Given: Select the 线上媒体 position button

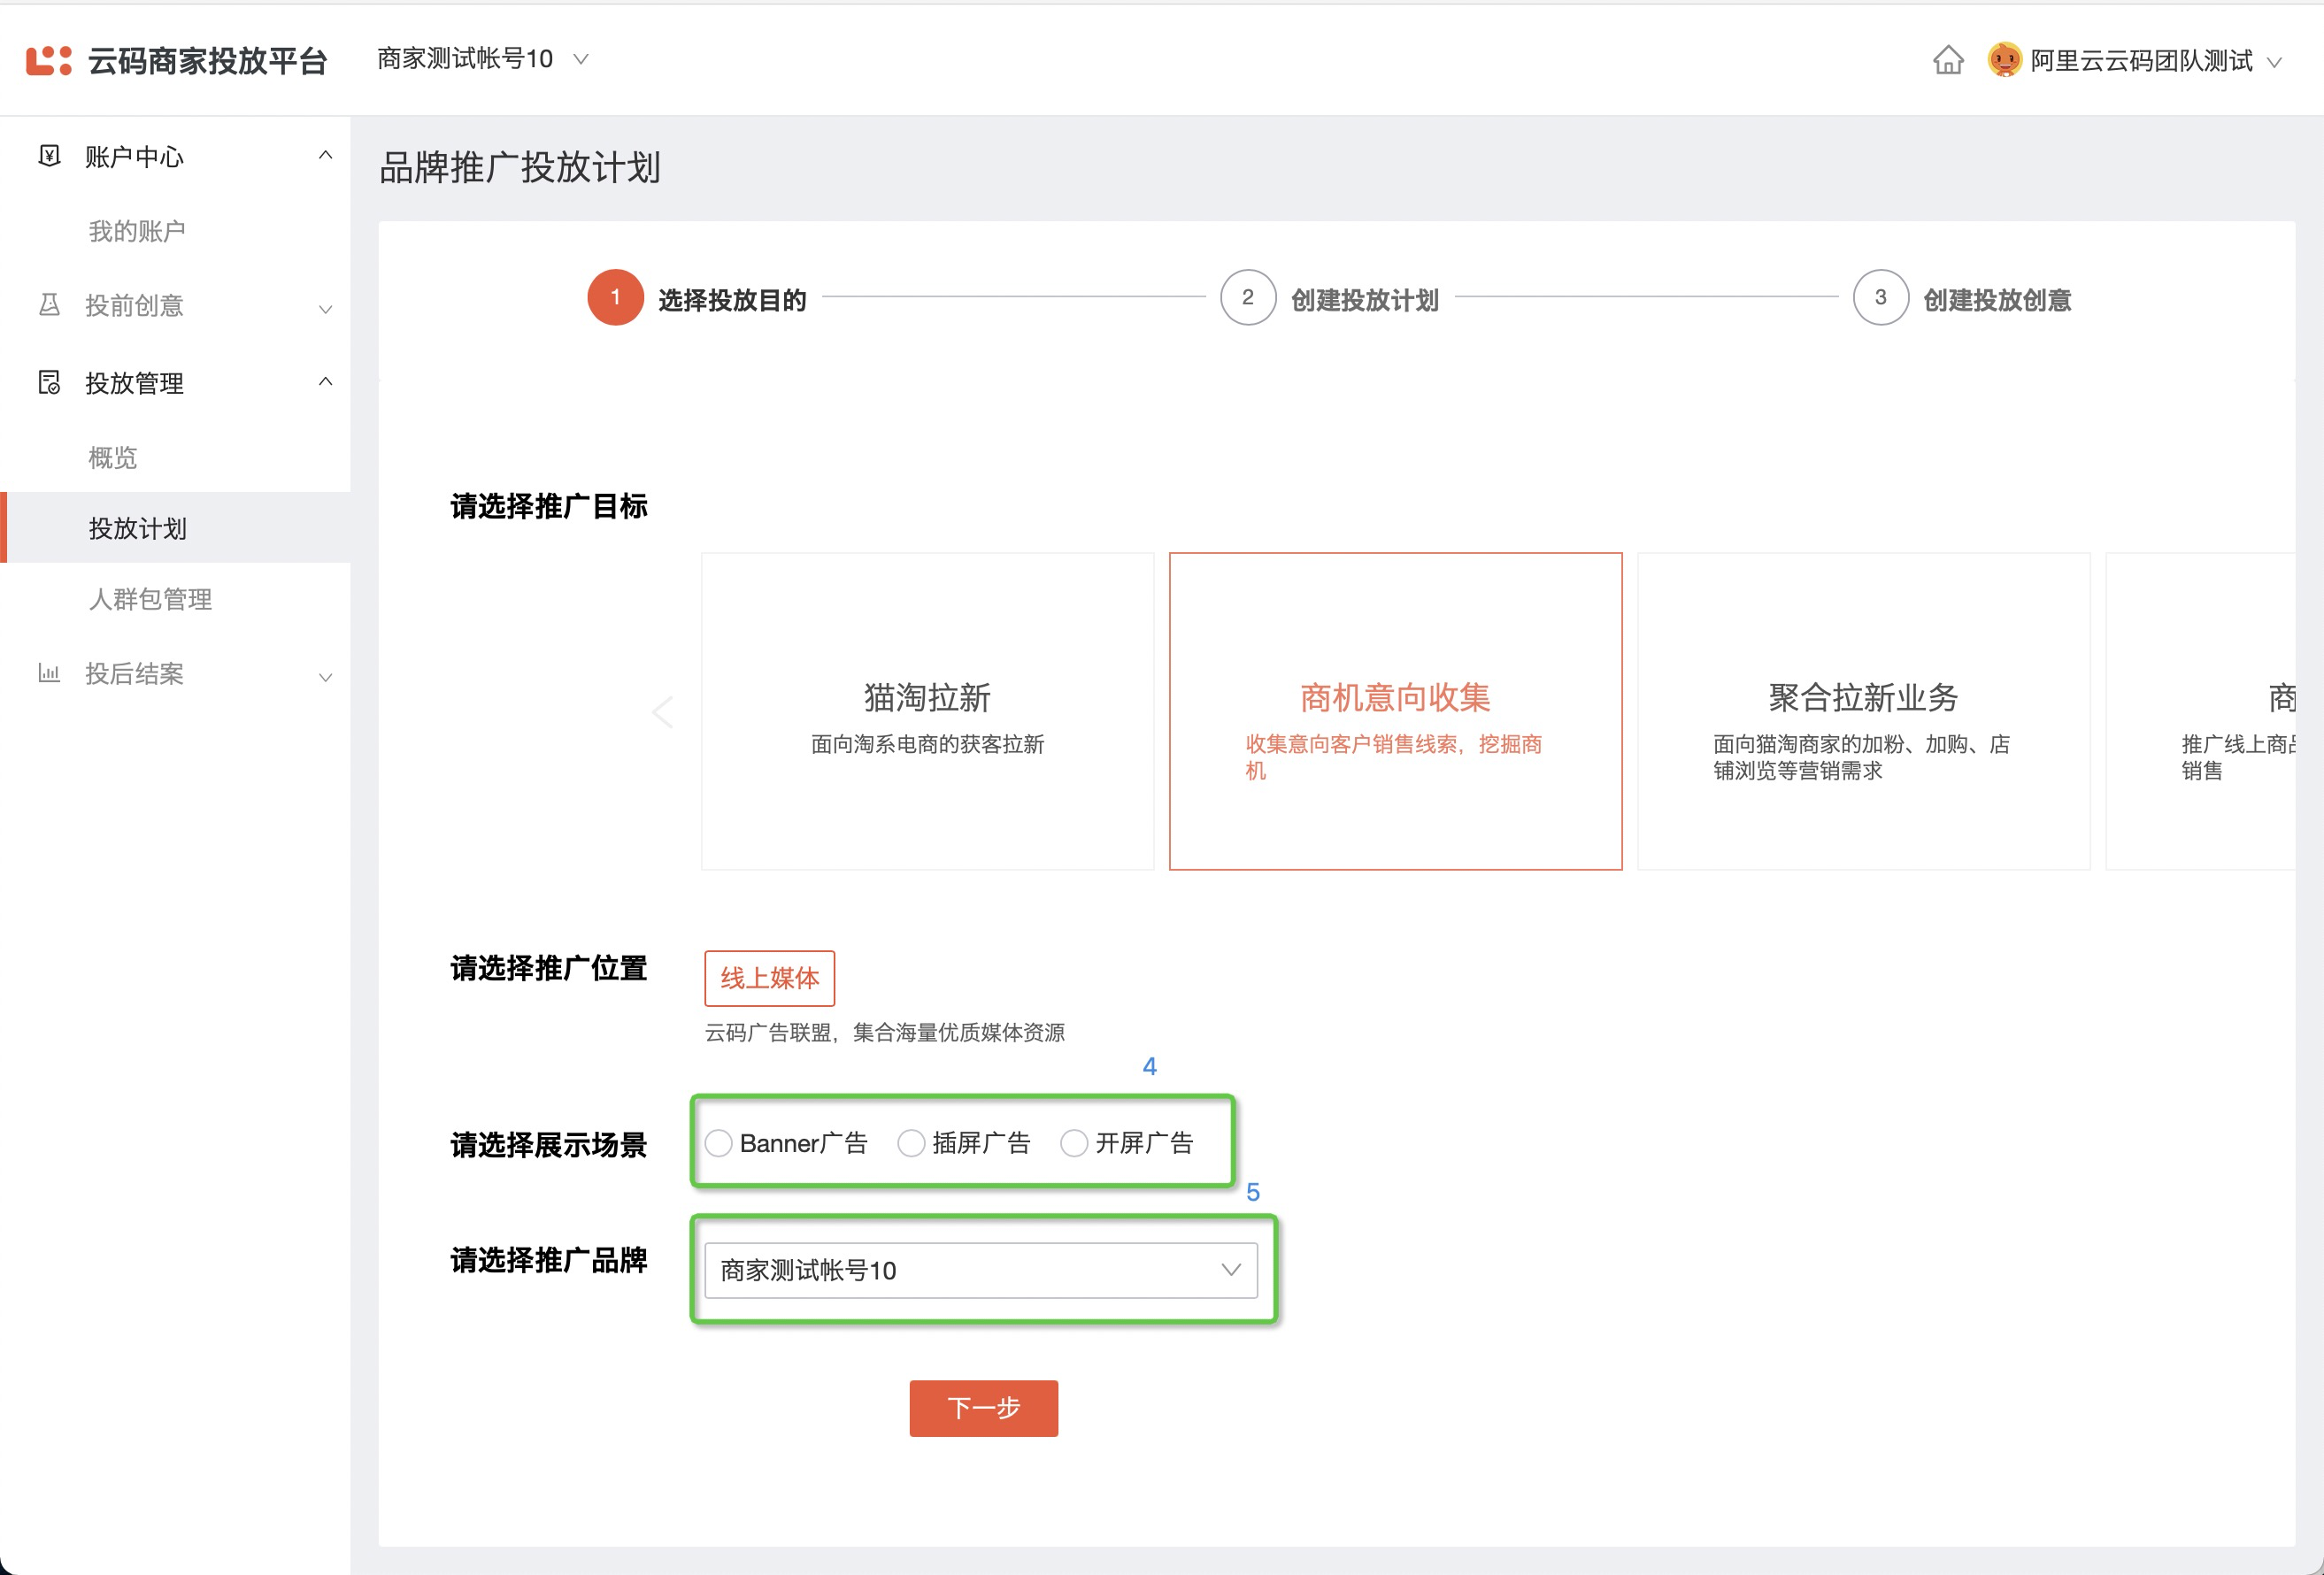Looking at the screenshot, I should pos(769,978).
